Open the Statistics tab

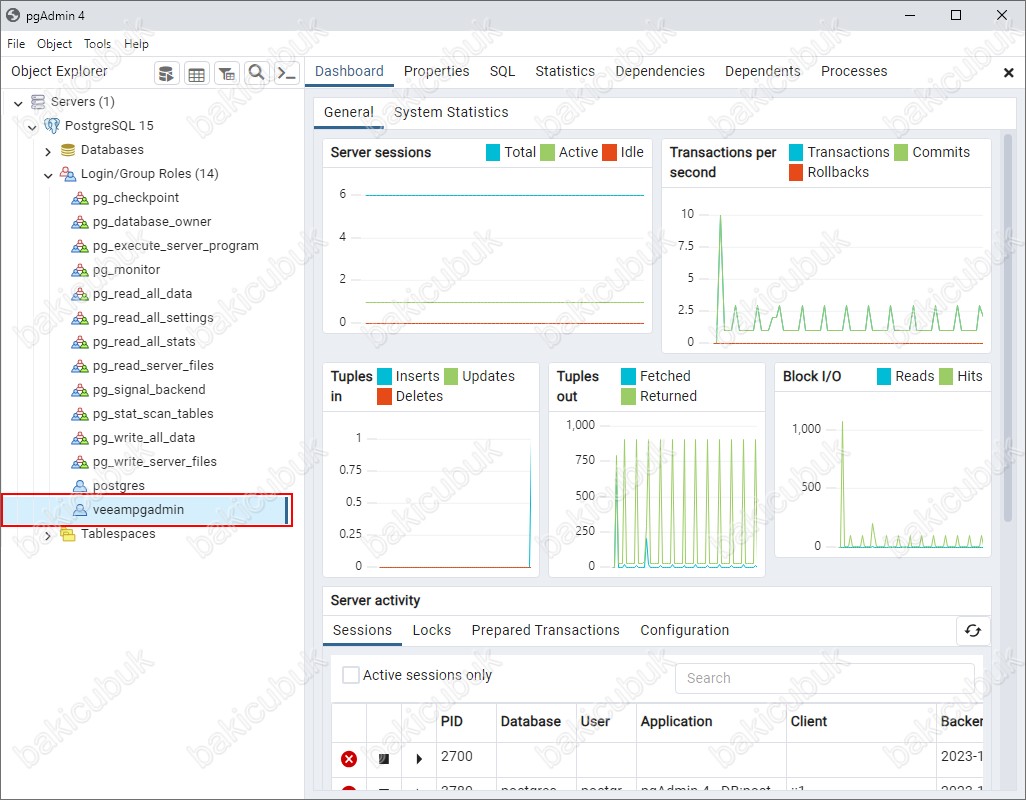pos(565,71)
